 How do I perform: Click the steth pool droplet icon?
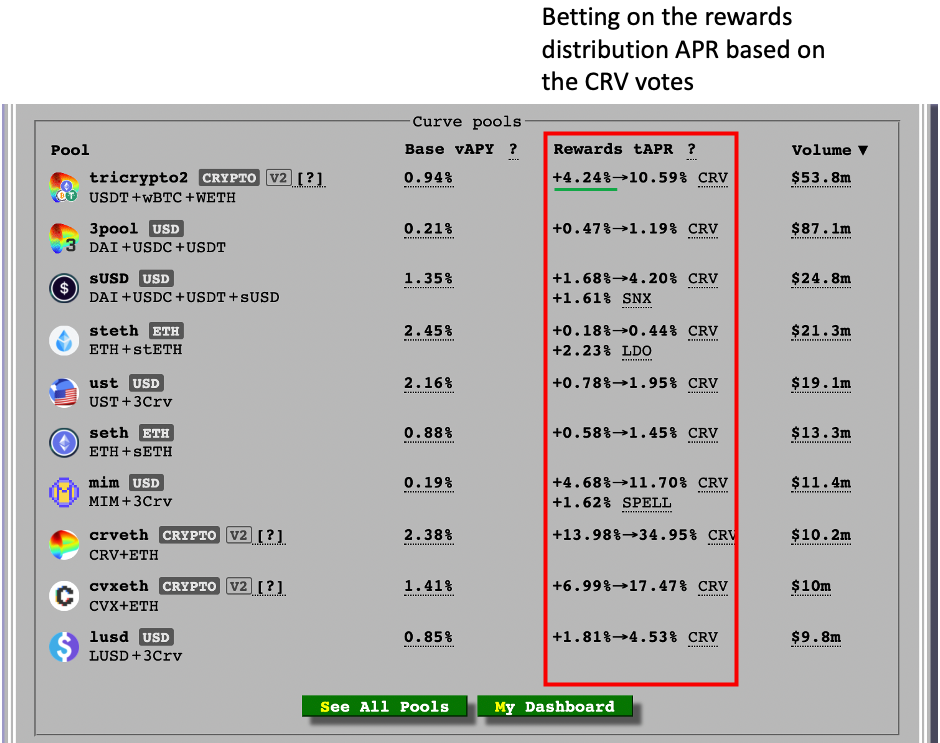(x=64, y=341)
